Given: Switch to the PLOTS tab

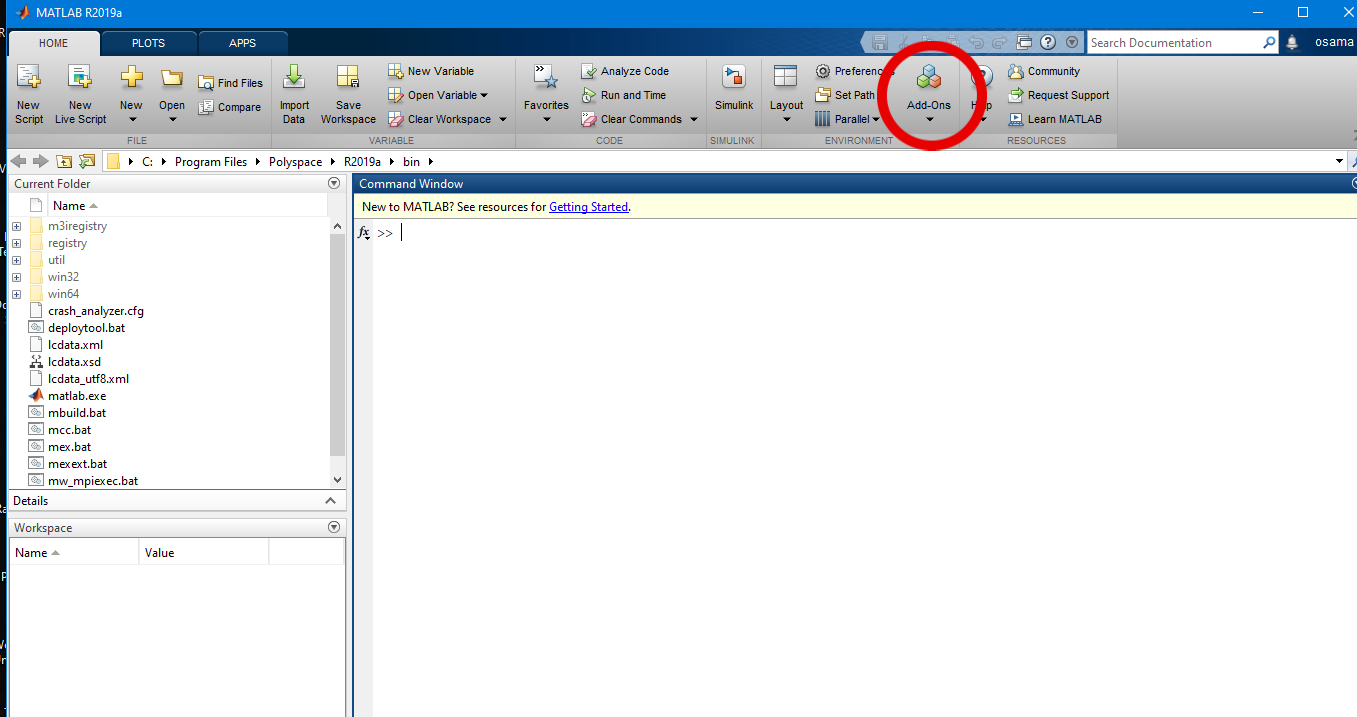Looking at the screenshot, I should [148, 43].
